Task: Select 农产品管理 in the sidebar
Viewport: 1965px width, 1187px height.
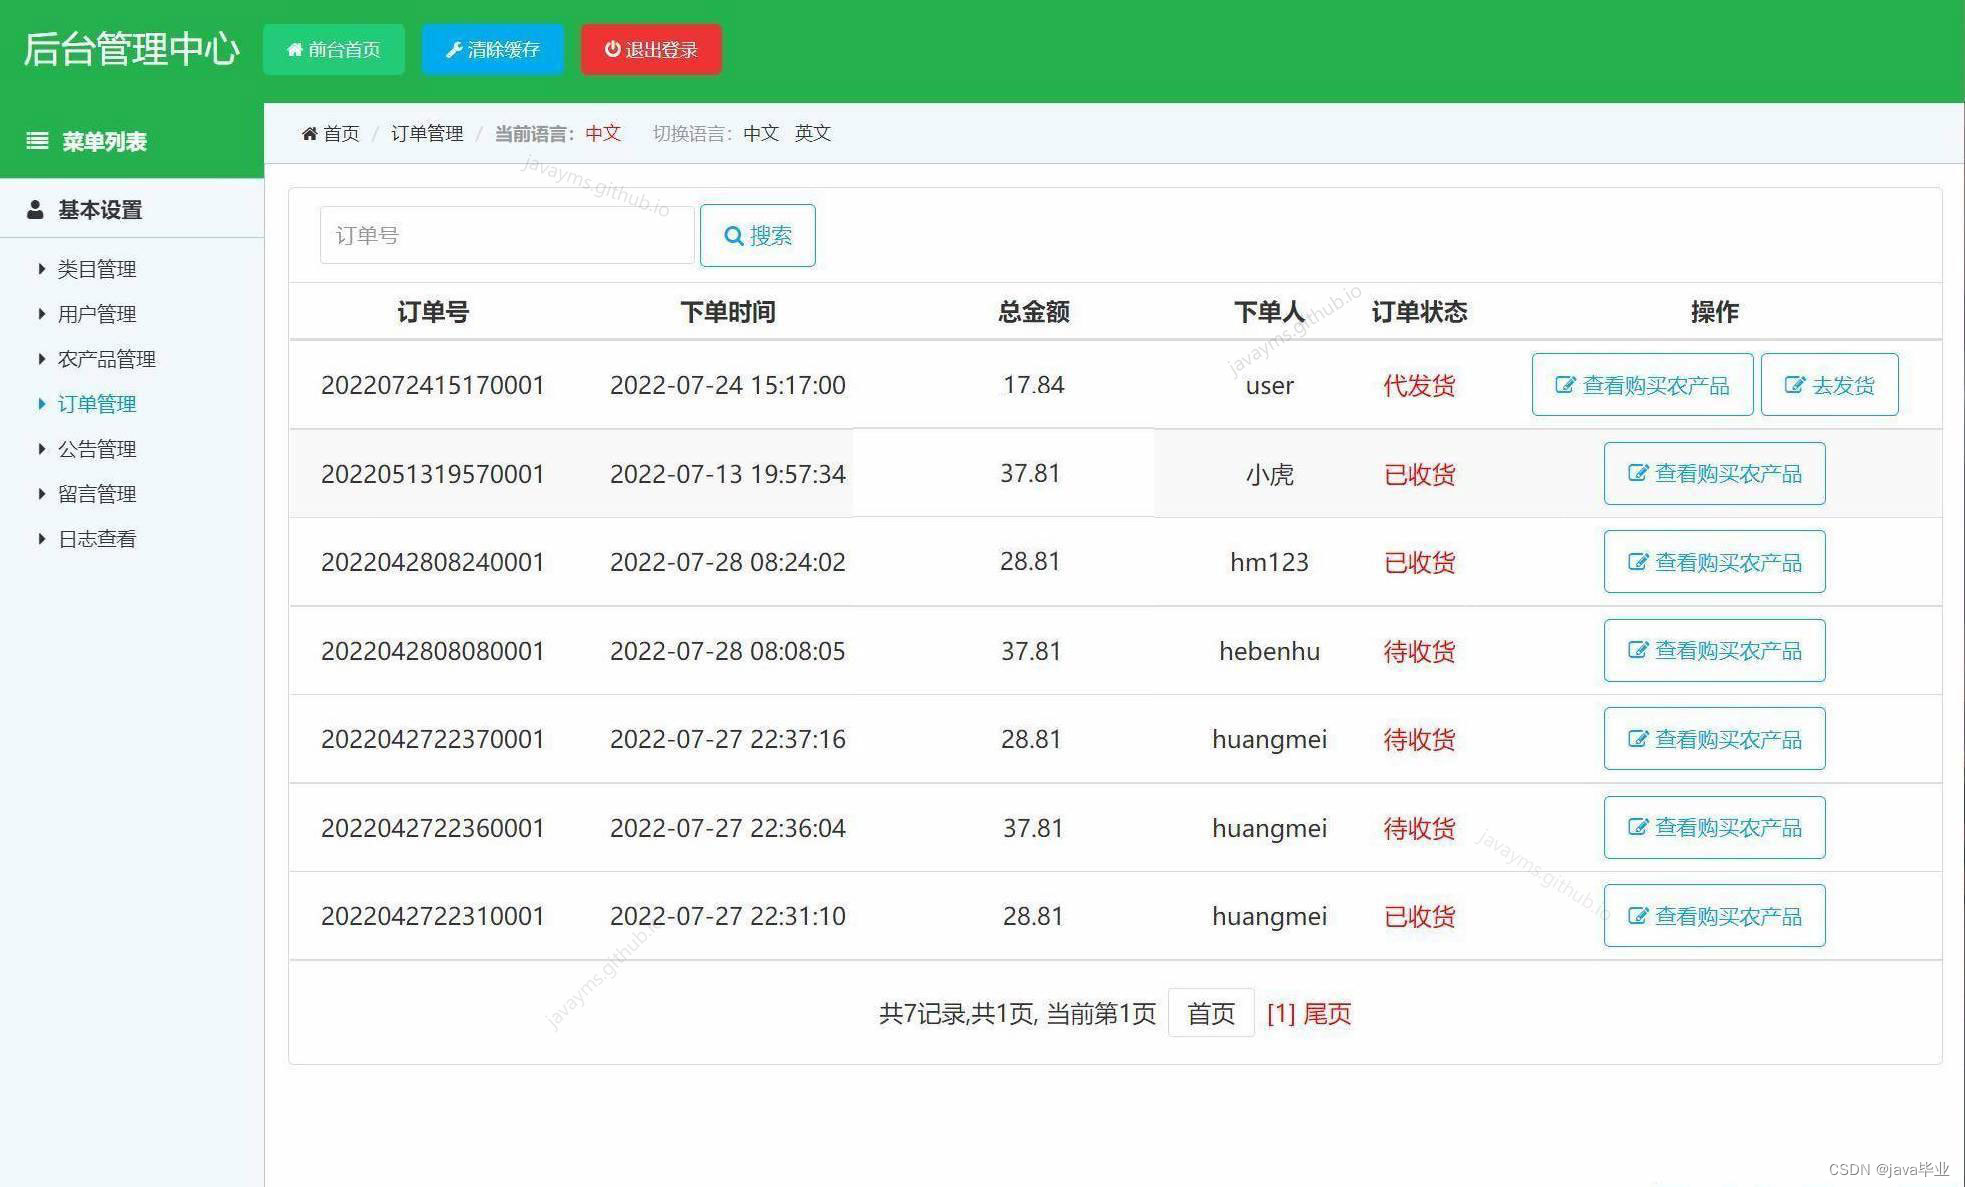Action: [x=106, y=358]
